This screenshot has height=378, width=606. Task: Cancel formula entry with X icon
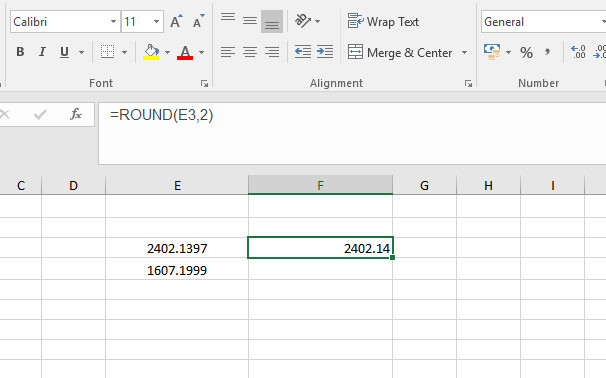[x=5, y=114]
